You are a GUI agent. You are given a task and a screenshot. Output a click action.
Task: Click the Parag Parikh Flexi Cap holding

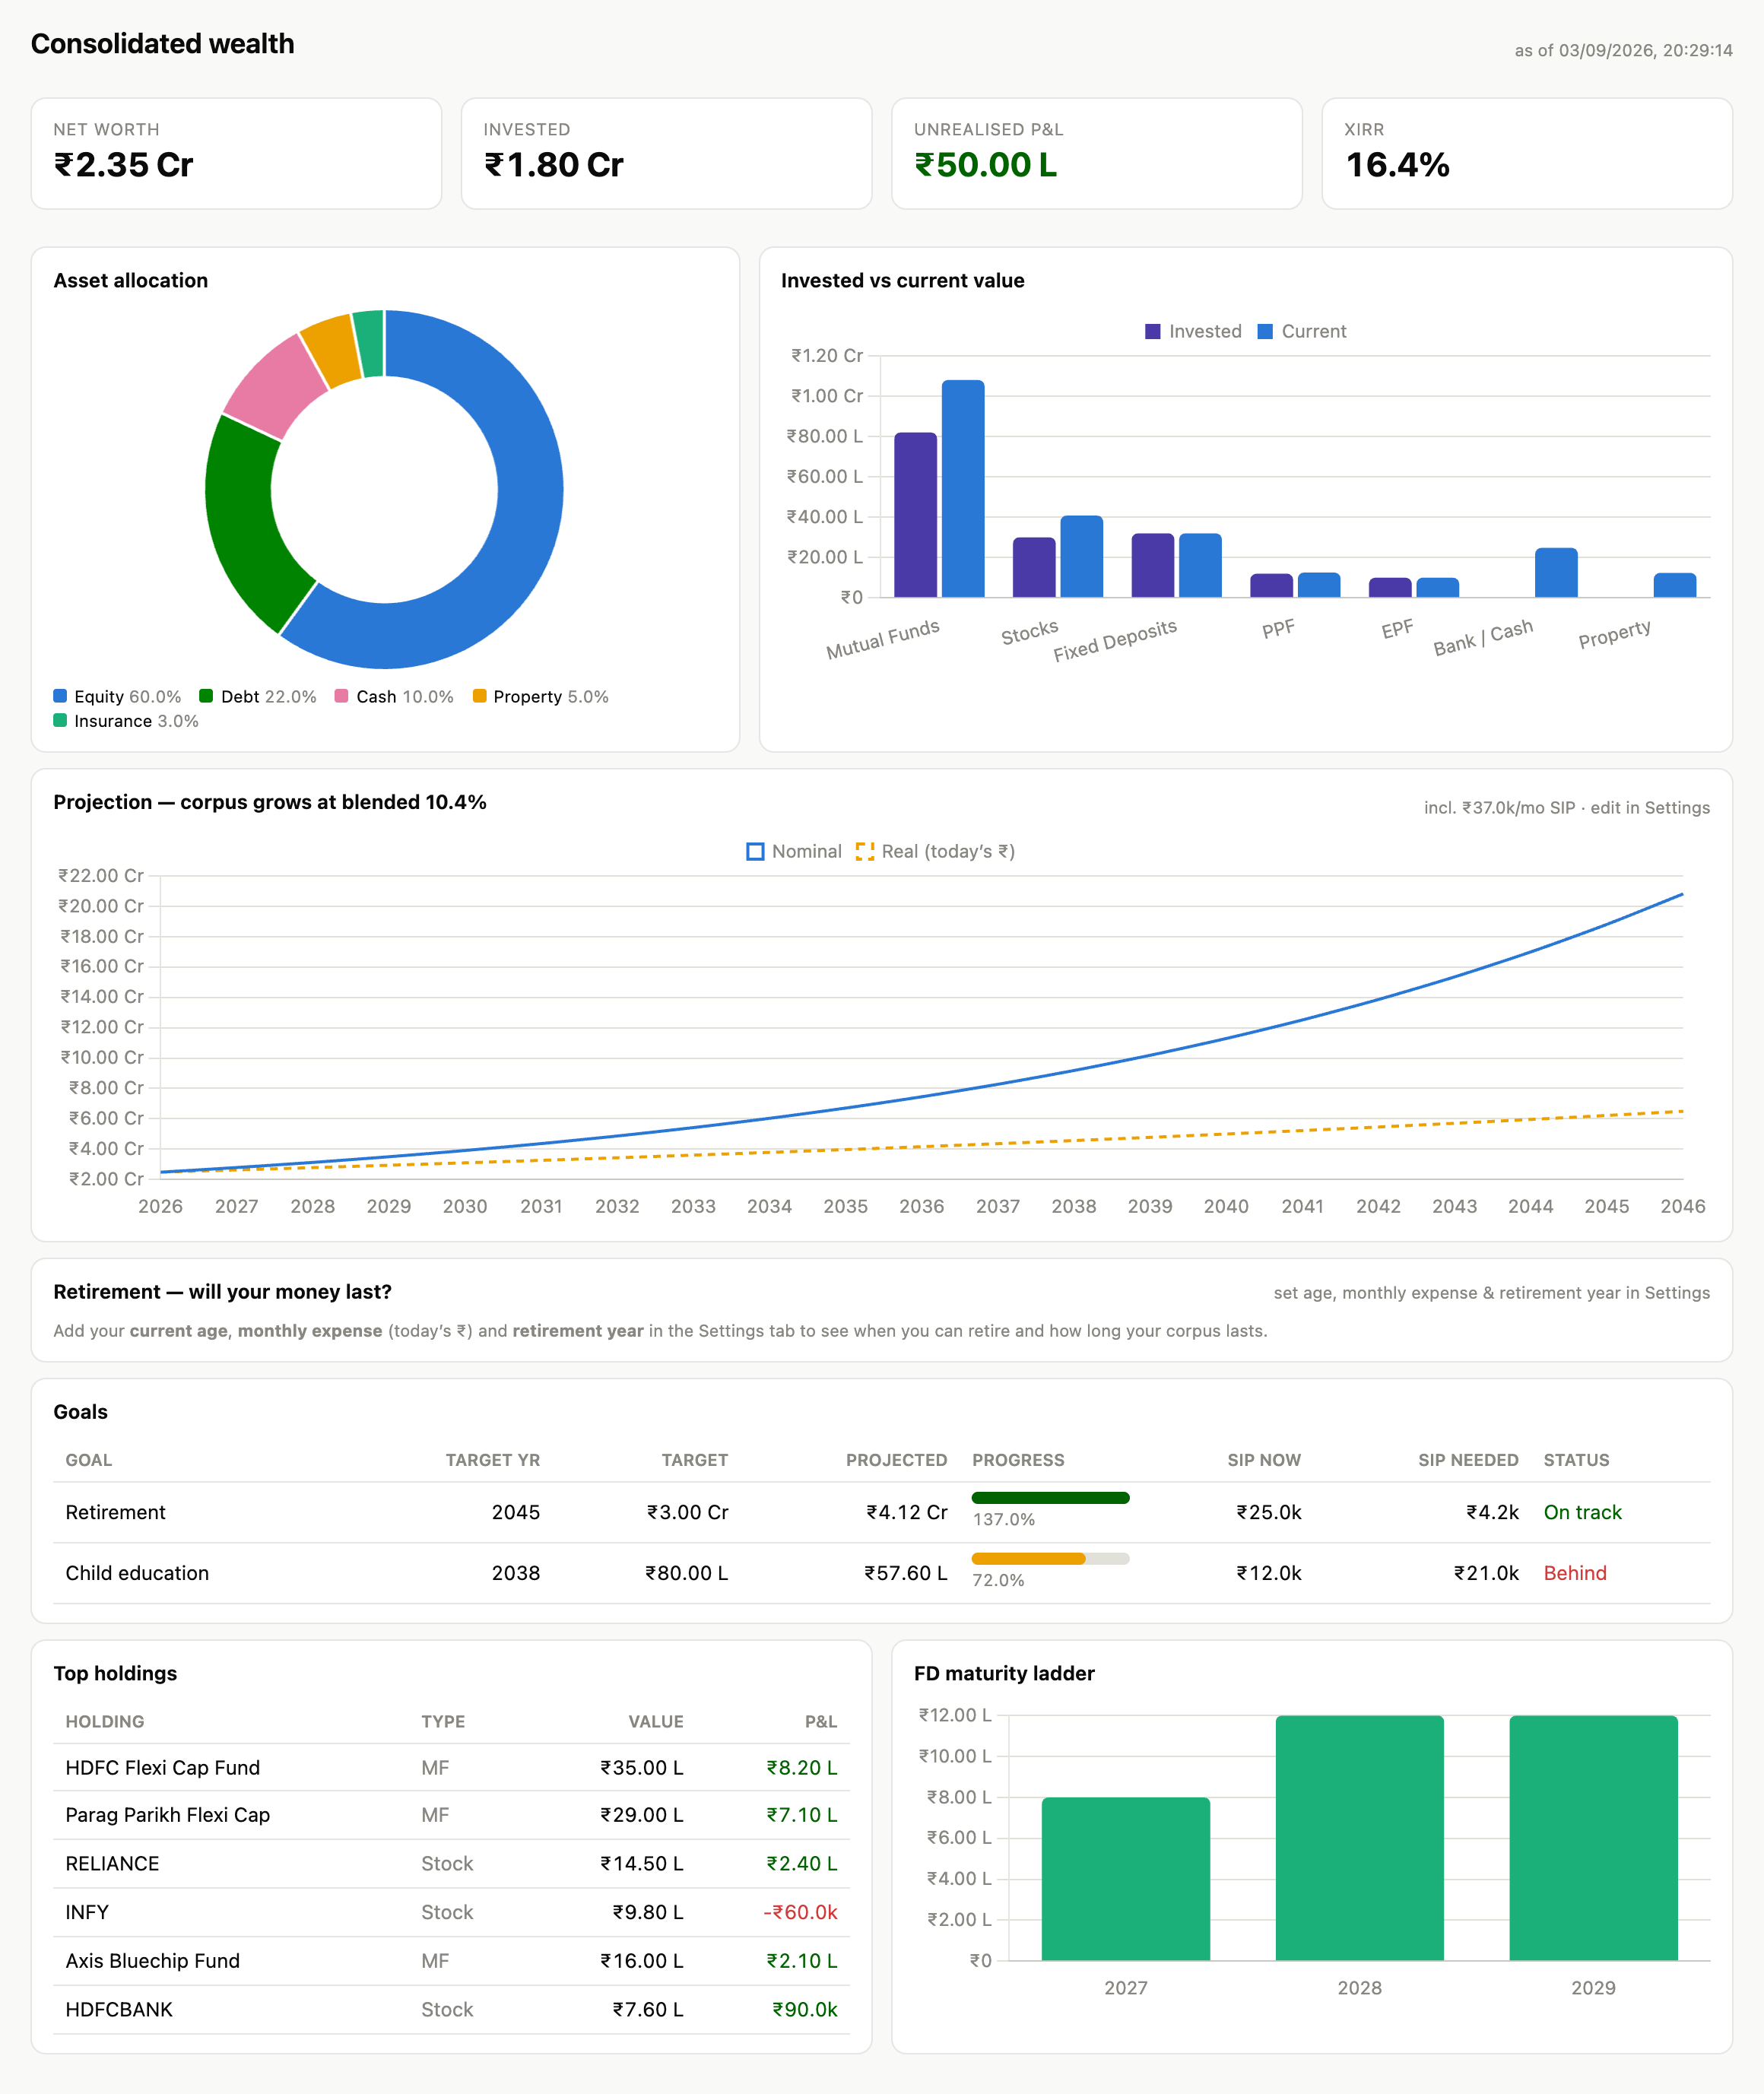[x=167, y=1815]
